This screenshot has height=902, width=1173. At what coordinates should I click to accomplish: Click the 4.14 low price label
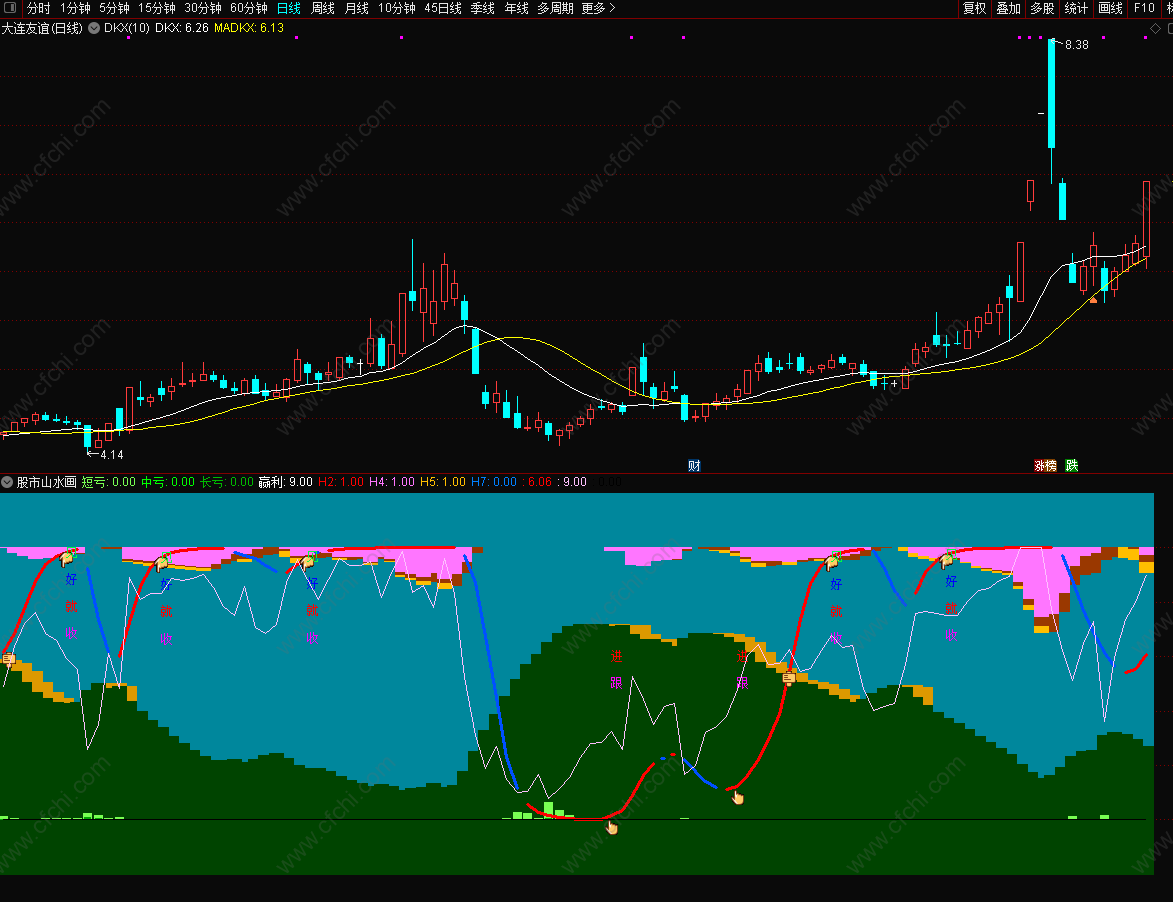point(111,455)
